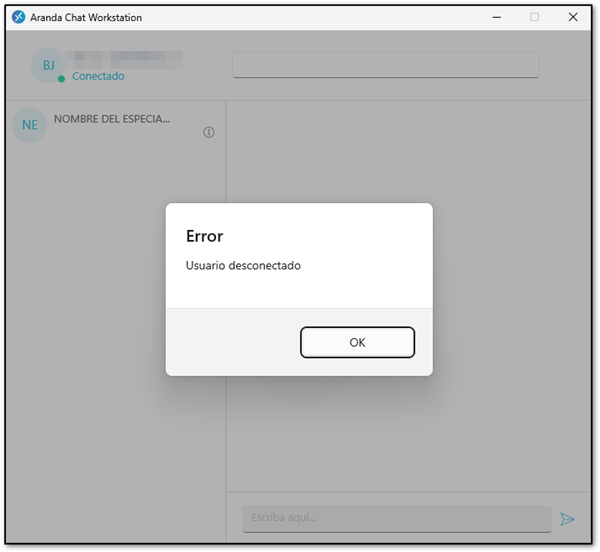The height and width of the screenshot is (552, 600).
Task: Click the 'Usuario desconectado' message text
Action: click(243, 266)
